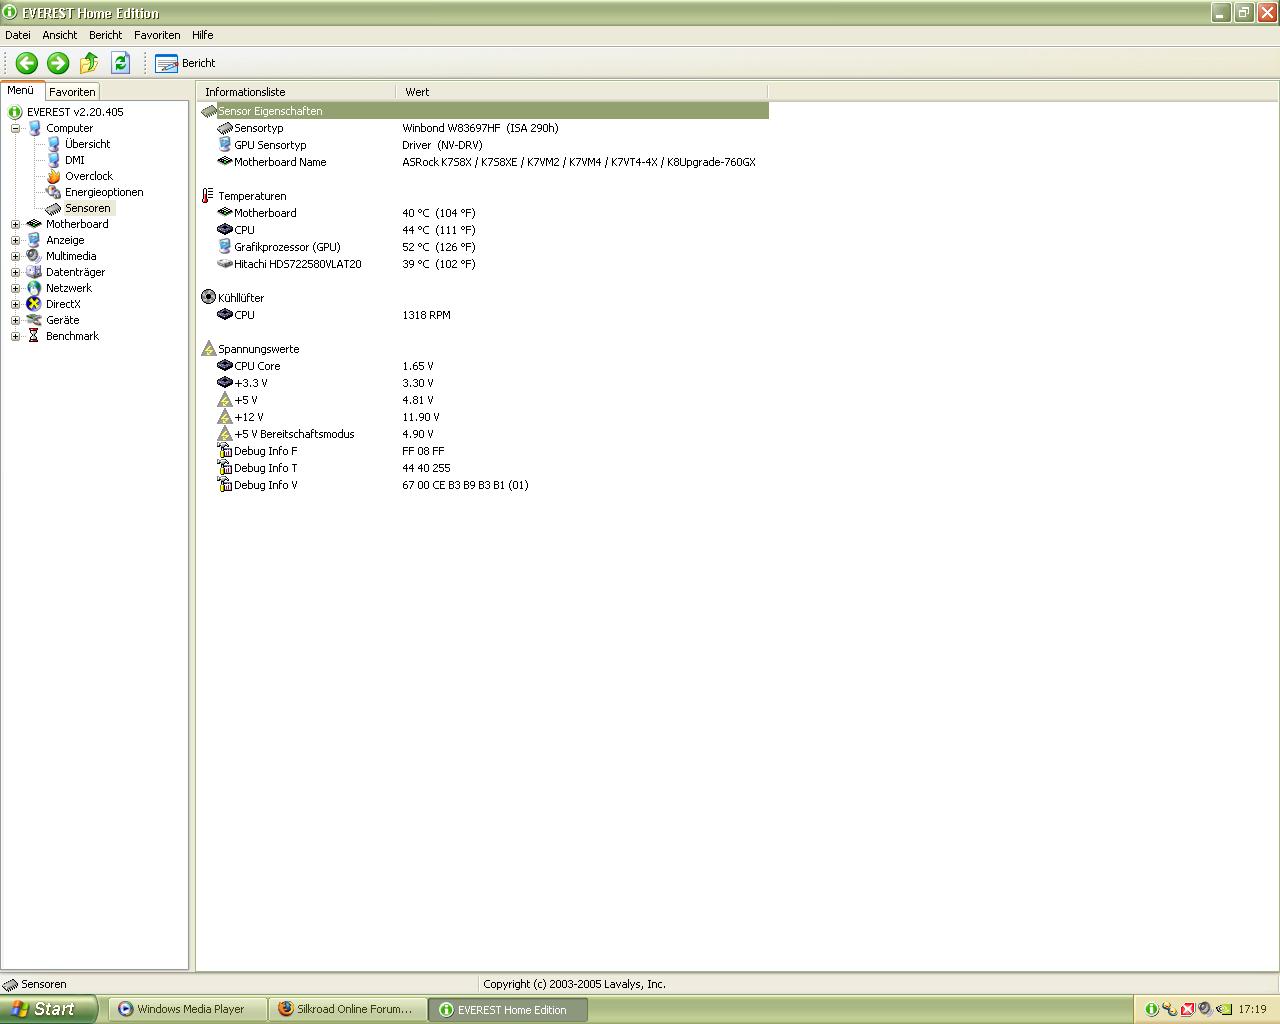Open the Übersicht tree item
The image size is (1280, 1024).
point(87,144)
